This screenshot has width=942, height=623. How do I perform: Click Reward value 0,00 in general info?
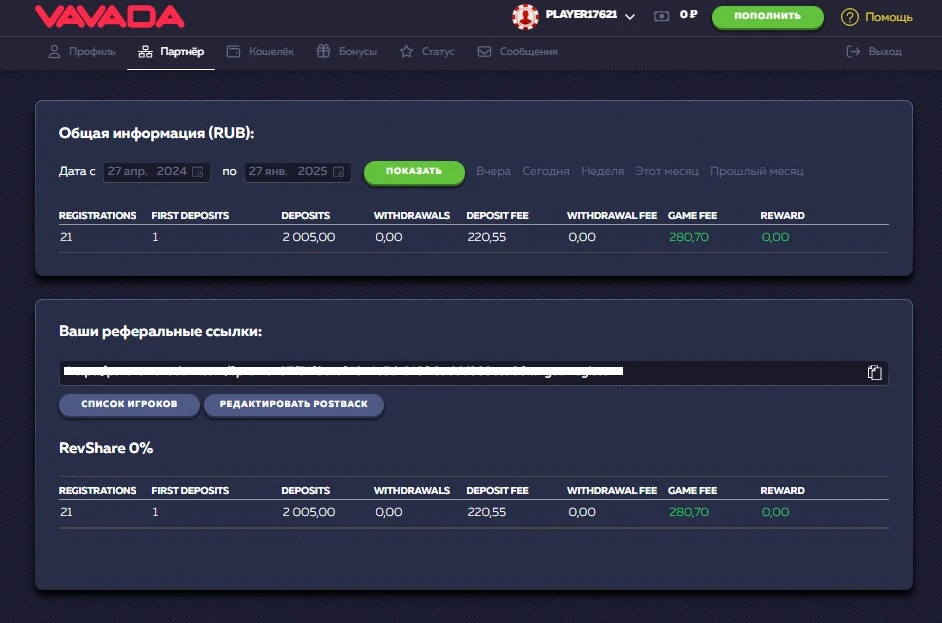pyautogui.click(x=775, y=237)
